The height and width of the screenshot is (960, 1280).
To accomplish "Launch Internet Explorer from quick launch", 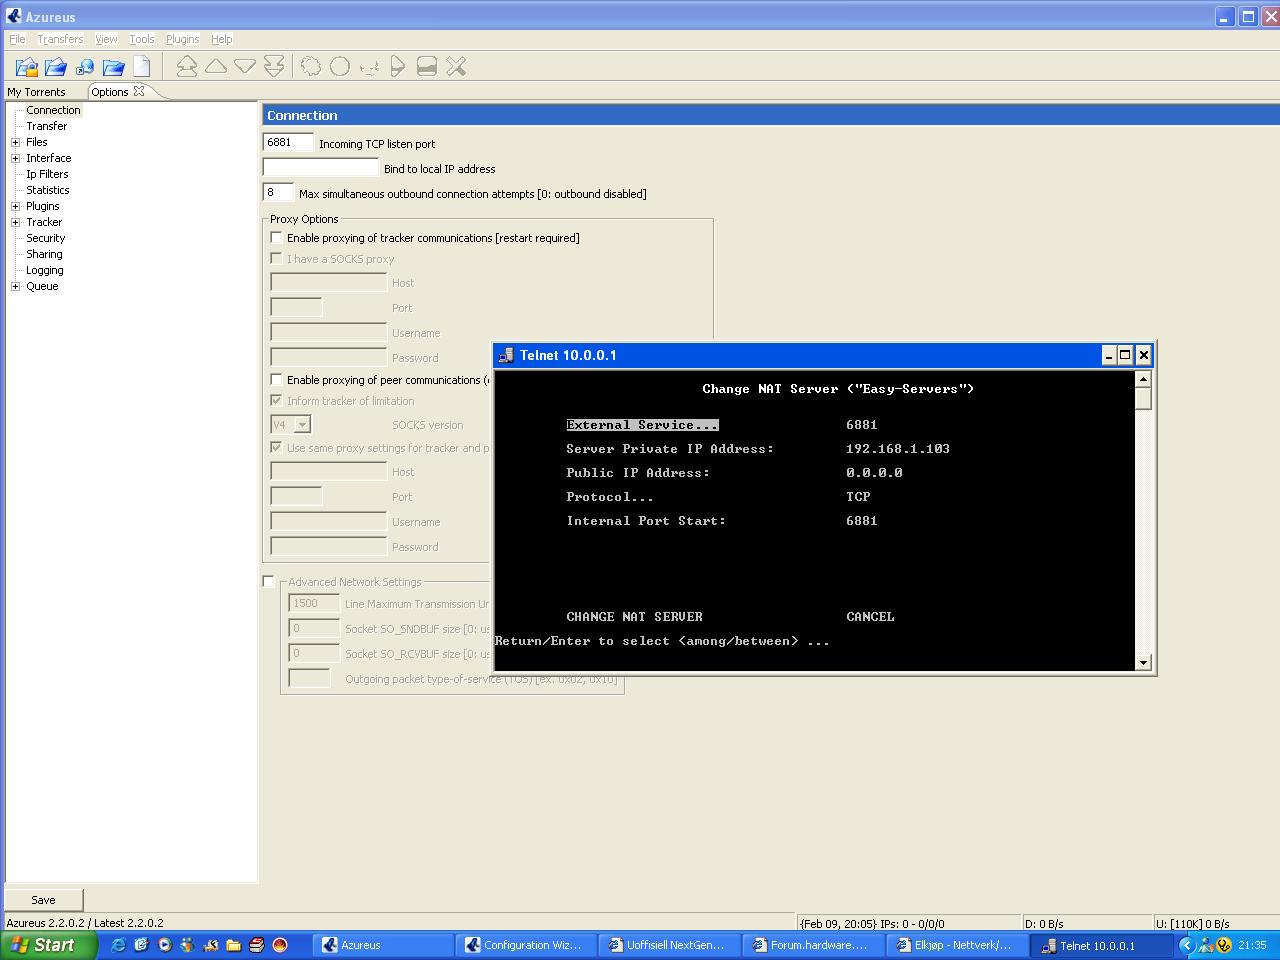I will 118,945.
